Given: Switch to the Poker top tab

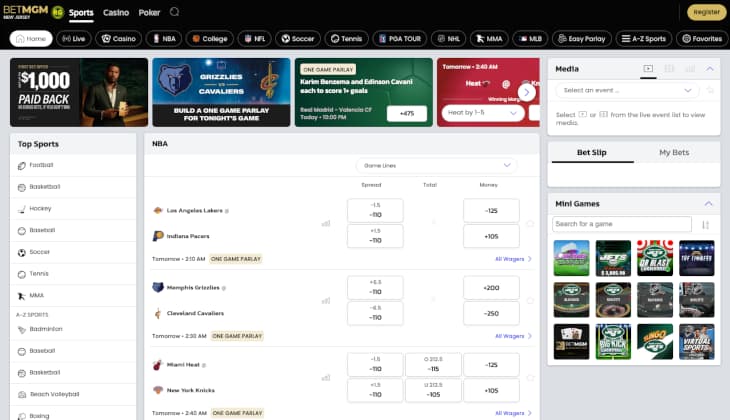Looking at the screenshot, I should (x=149, y=13).
